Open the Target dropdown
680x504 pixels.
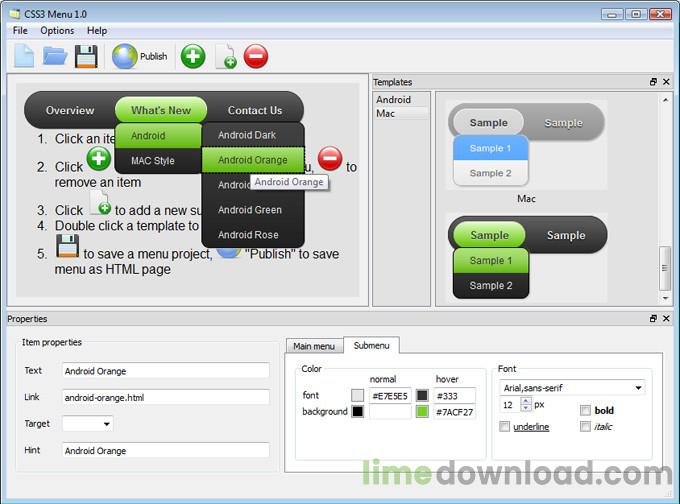[x=88, y=424]
